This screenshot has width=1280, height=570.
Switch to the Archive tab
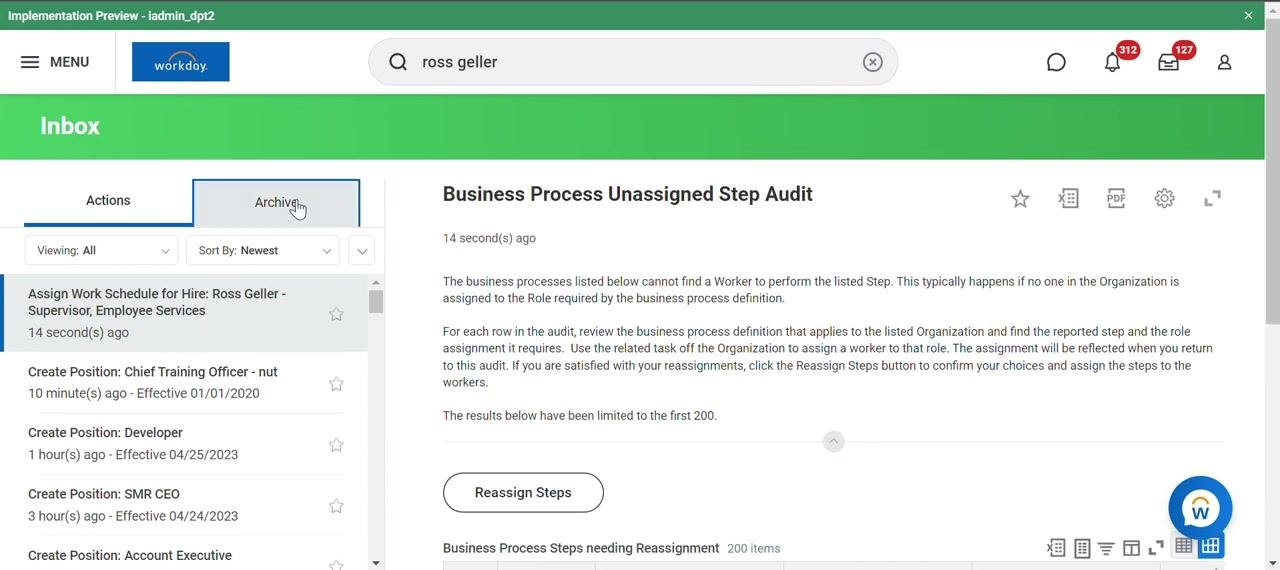coord(276,203)
